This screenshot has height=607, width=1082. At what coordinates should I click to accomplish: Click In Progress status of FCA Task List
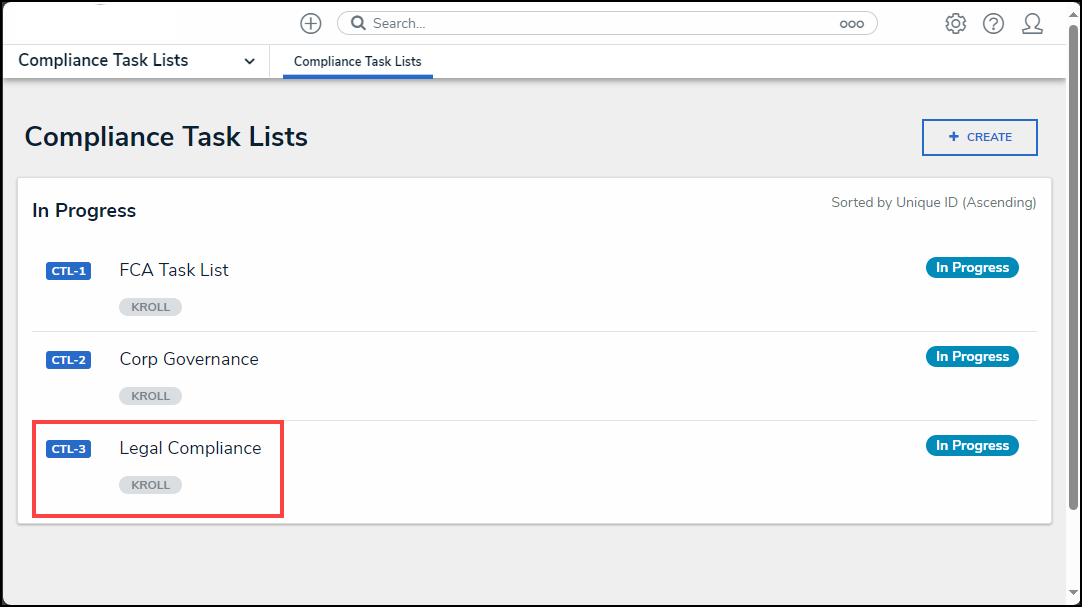click(972, 268)
